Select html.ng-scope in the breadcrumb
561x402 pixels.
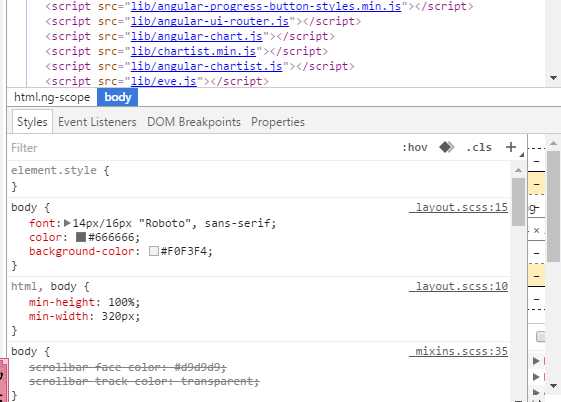[x=52, y=97]
